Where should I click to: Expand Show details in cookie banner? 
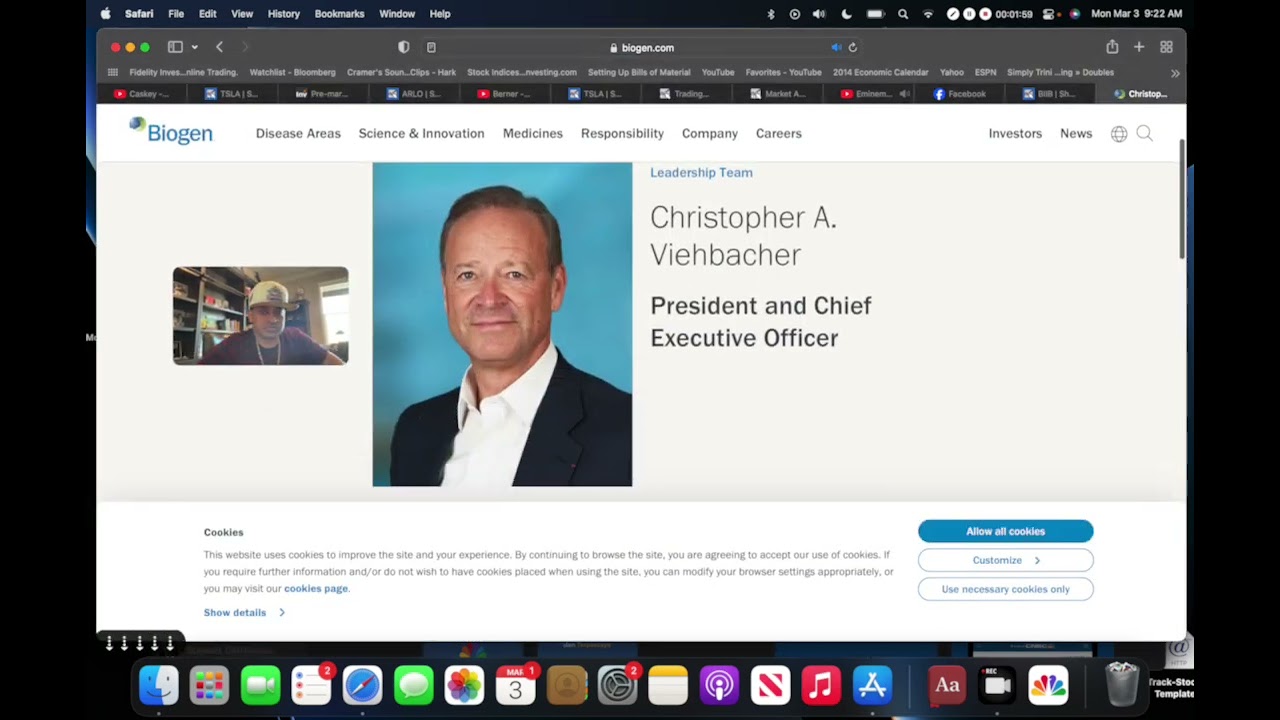(244, 612)
